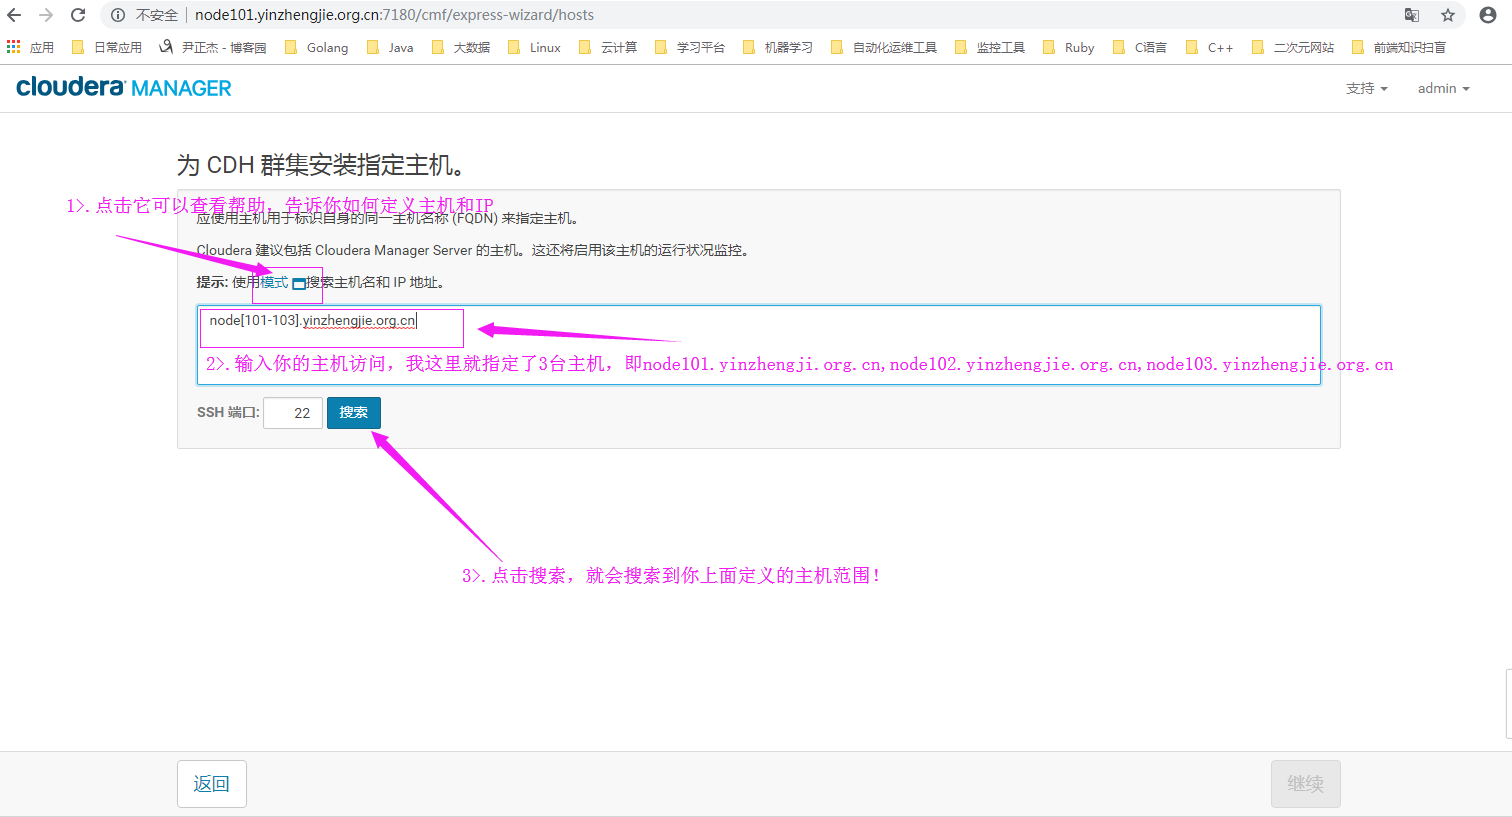
Task: Open the C语言 bookmark folder
Action: [x=1140, y=47]
